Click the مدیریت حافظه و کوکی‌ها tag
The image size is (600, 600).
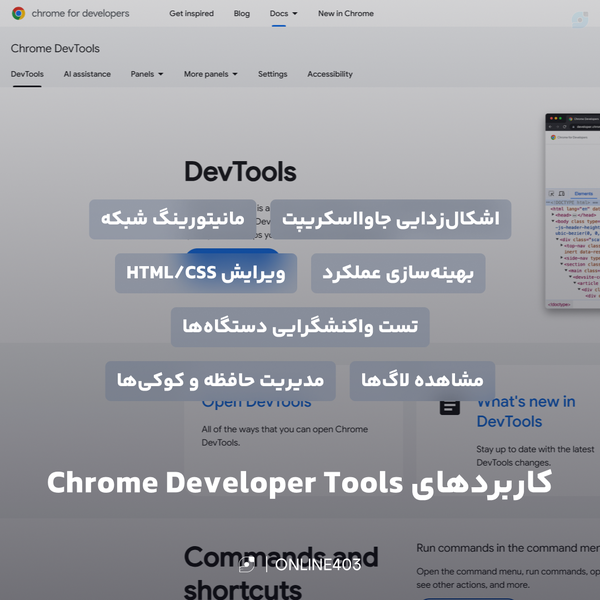pyautogui.click(x=220, y=381)
